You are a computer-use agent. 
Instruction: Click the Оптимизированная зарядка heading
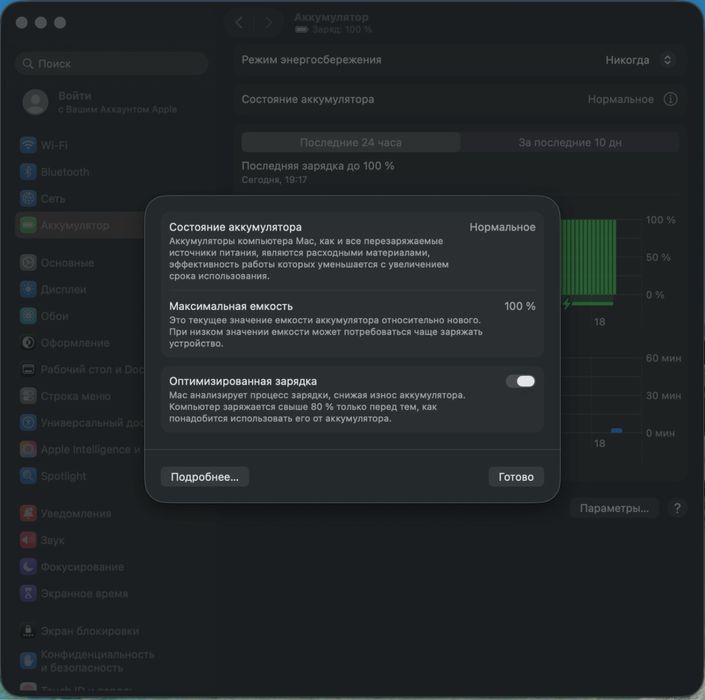(x=243, y=381)
